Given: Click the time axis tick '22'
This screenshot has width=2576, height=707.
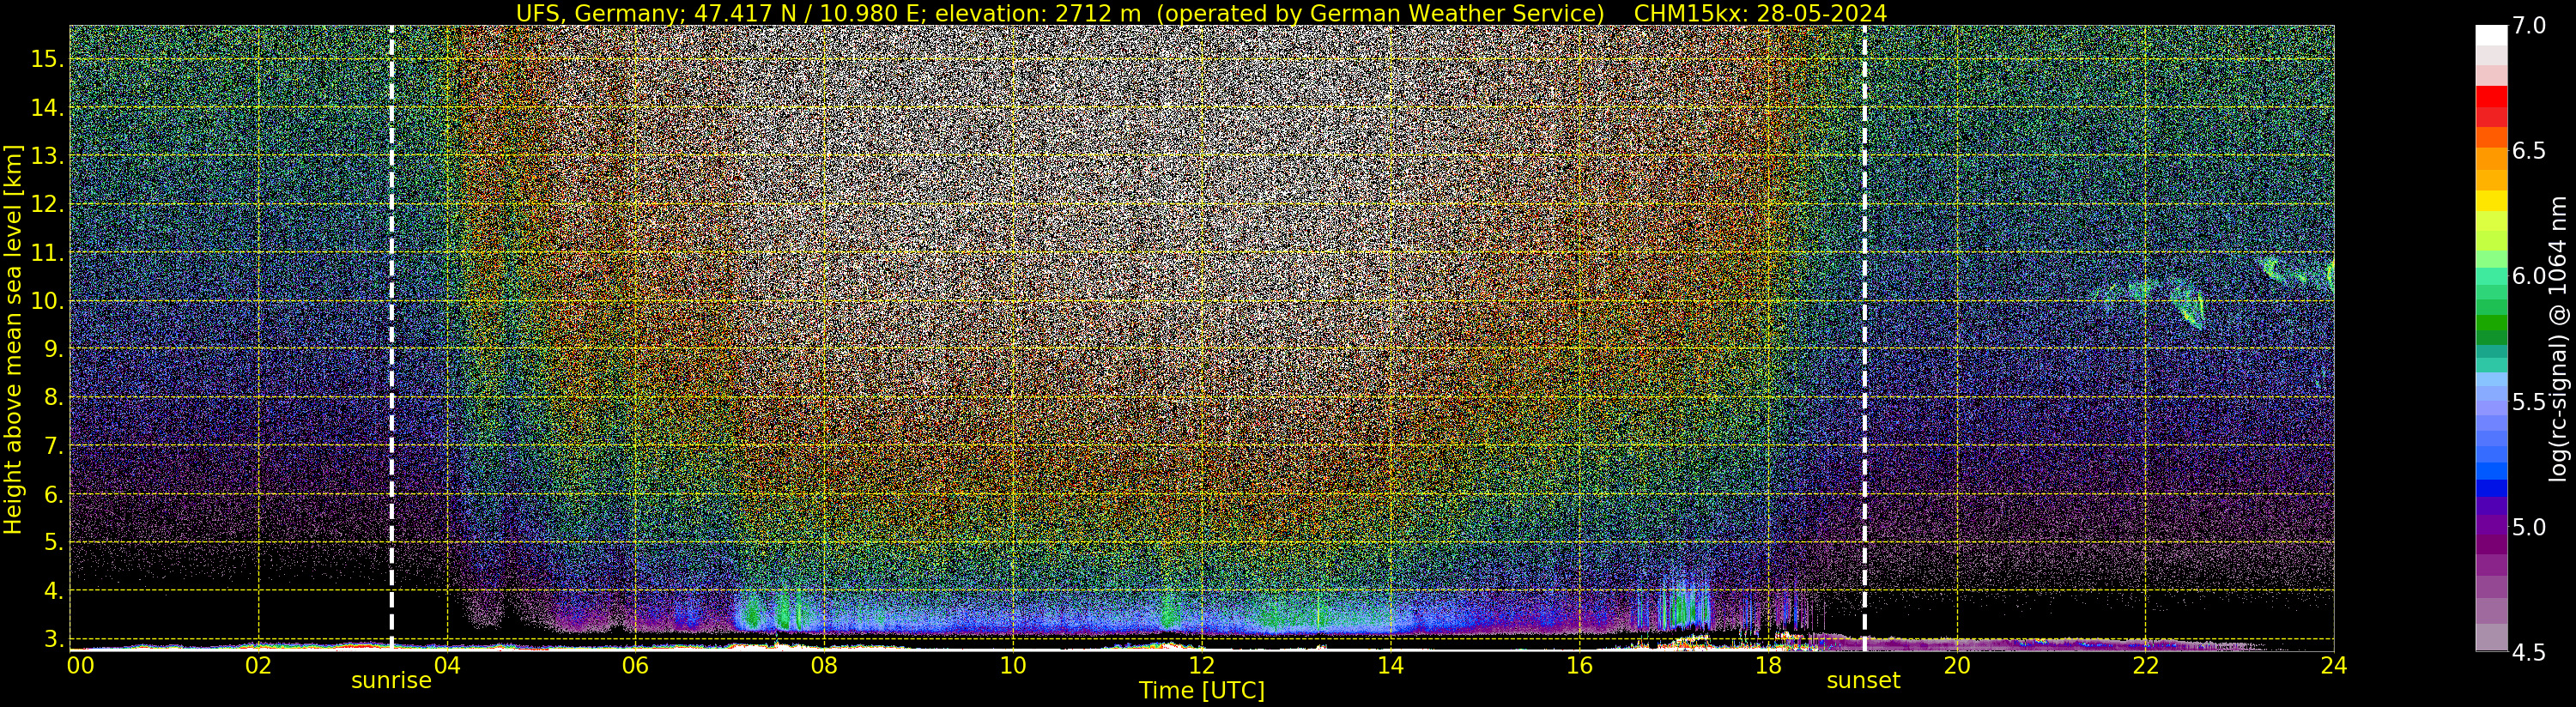Looking at the screenshot, I should pyautogui.click(x=2145, y=666).
